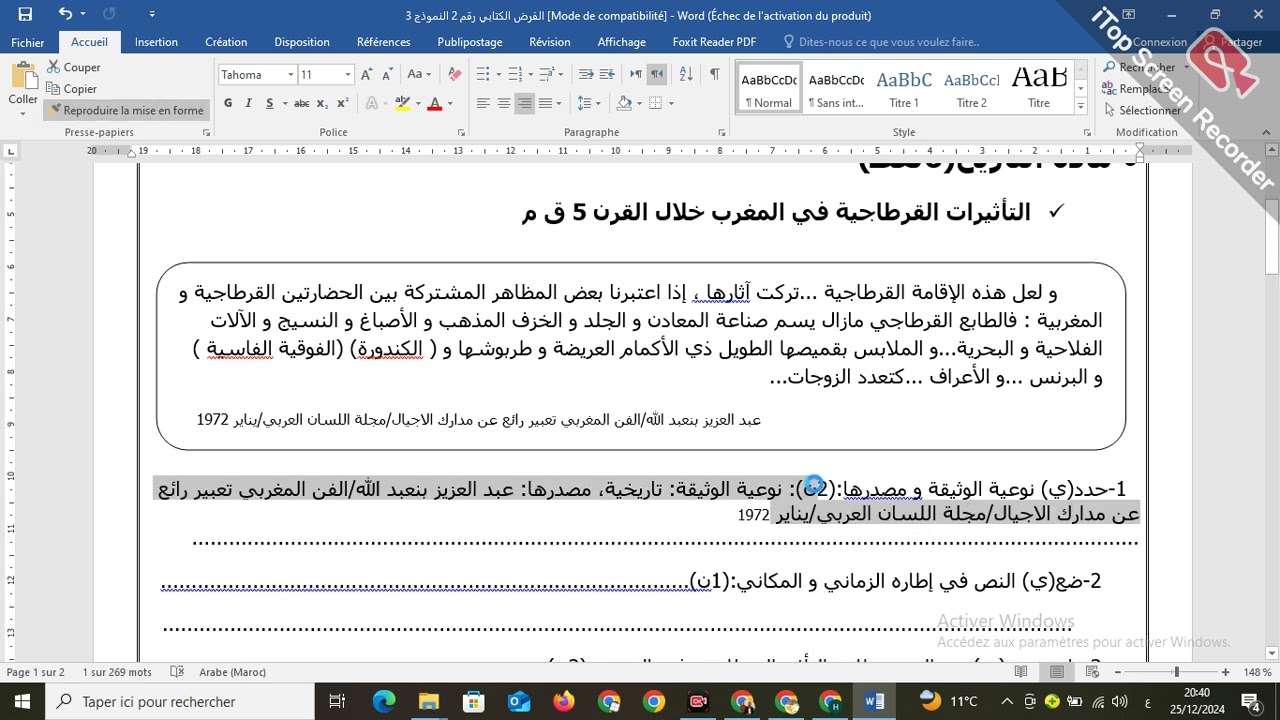This screenshot has height=720, width=1280.
Task: Open Microsoft Edge from the taskbar
Action: coord(384,702)
